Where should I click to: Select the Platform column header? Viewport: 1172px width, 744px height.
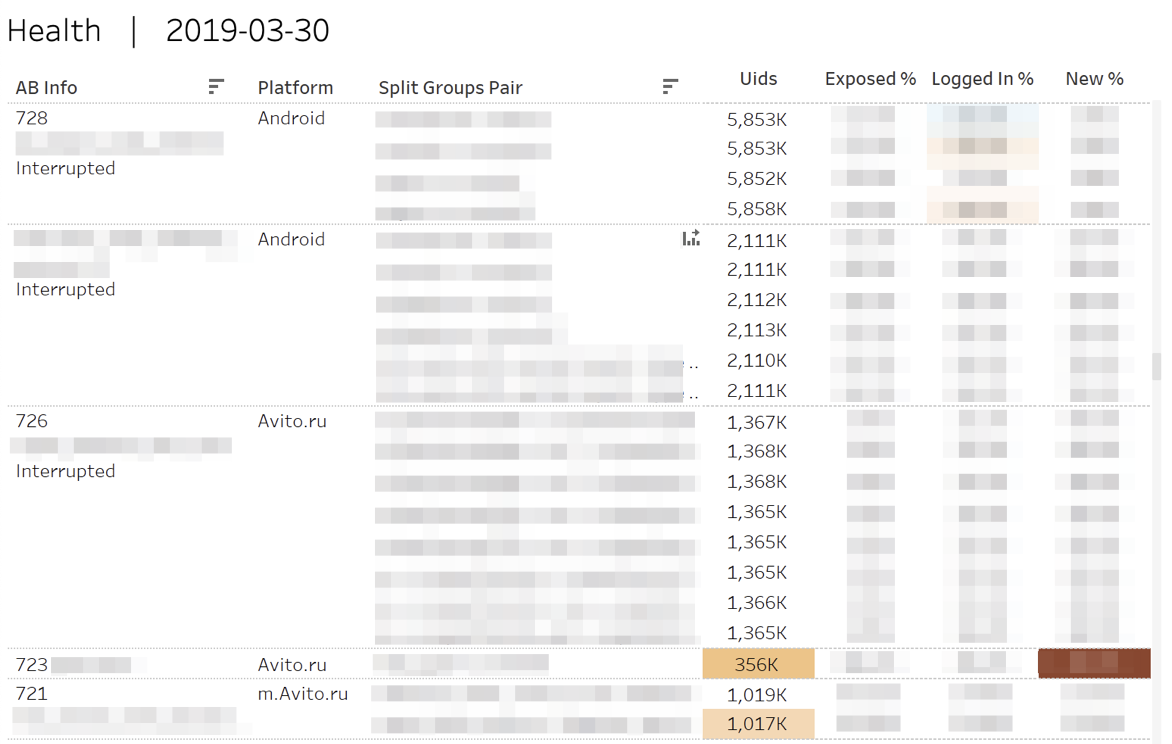tap(295, 88)
